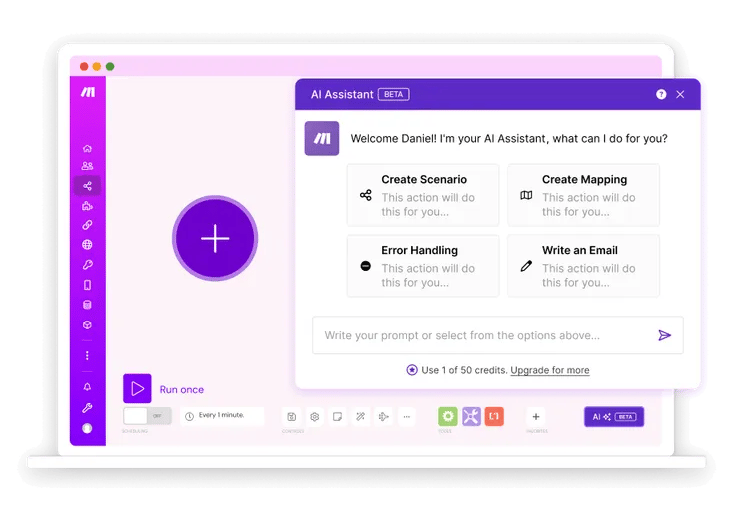Image resolution: width=750 pixels, height=513 pixels.
Task: Open the controls ellipsis more menu
Action: click(x=407, y=416)
